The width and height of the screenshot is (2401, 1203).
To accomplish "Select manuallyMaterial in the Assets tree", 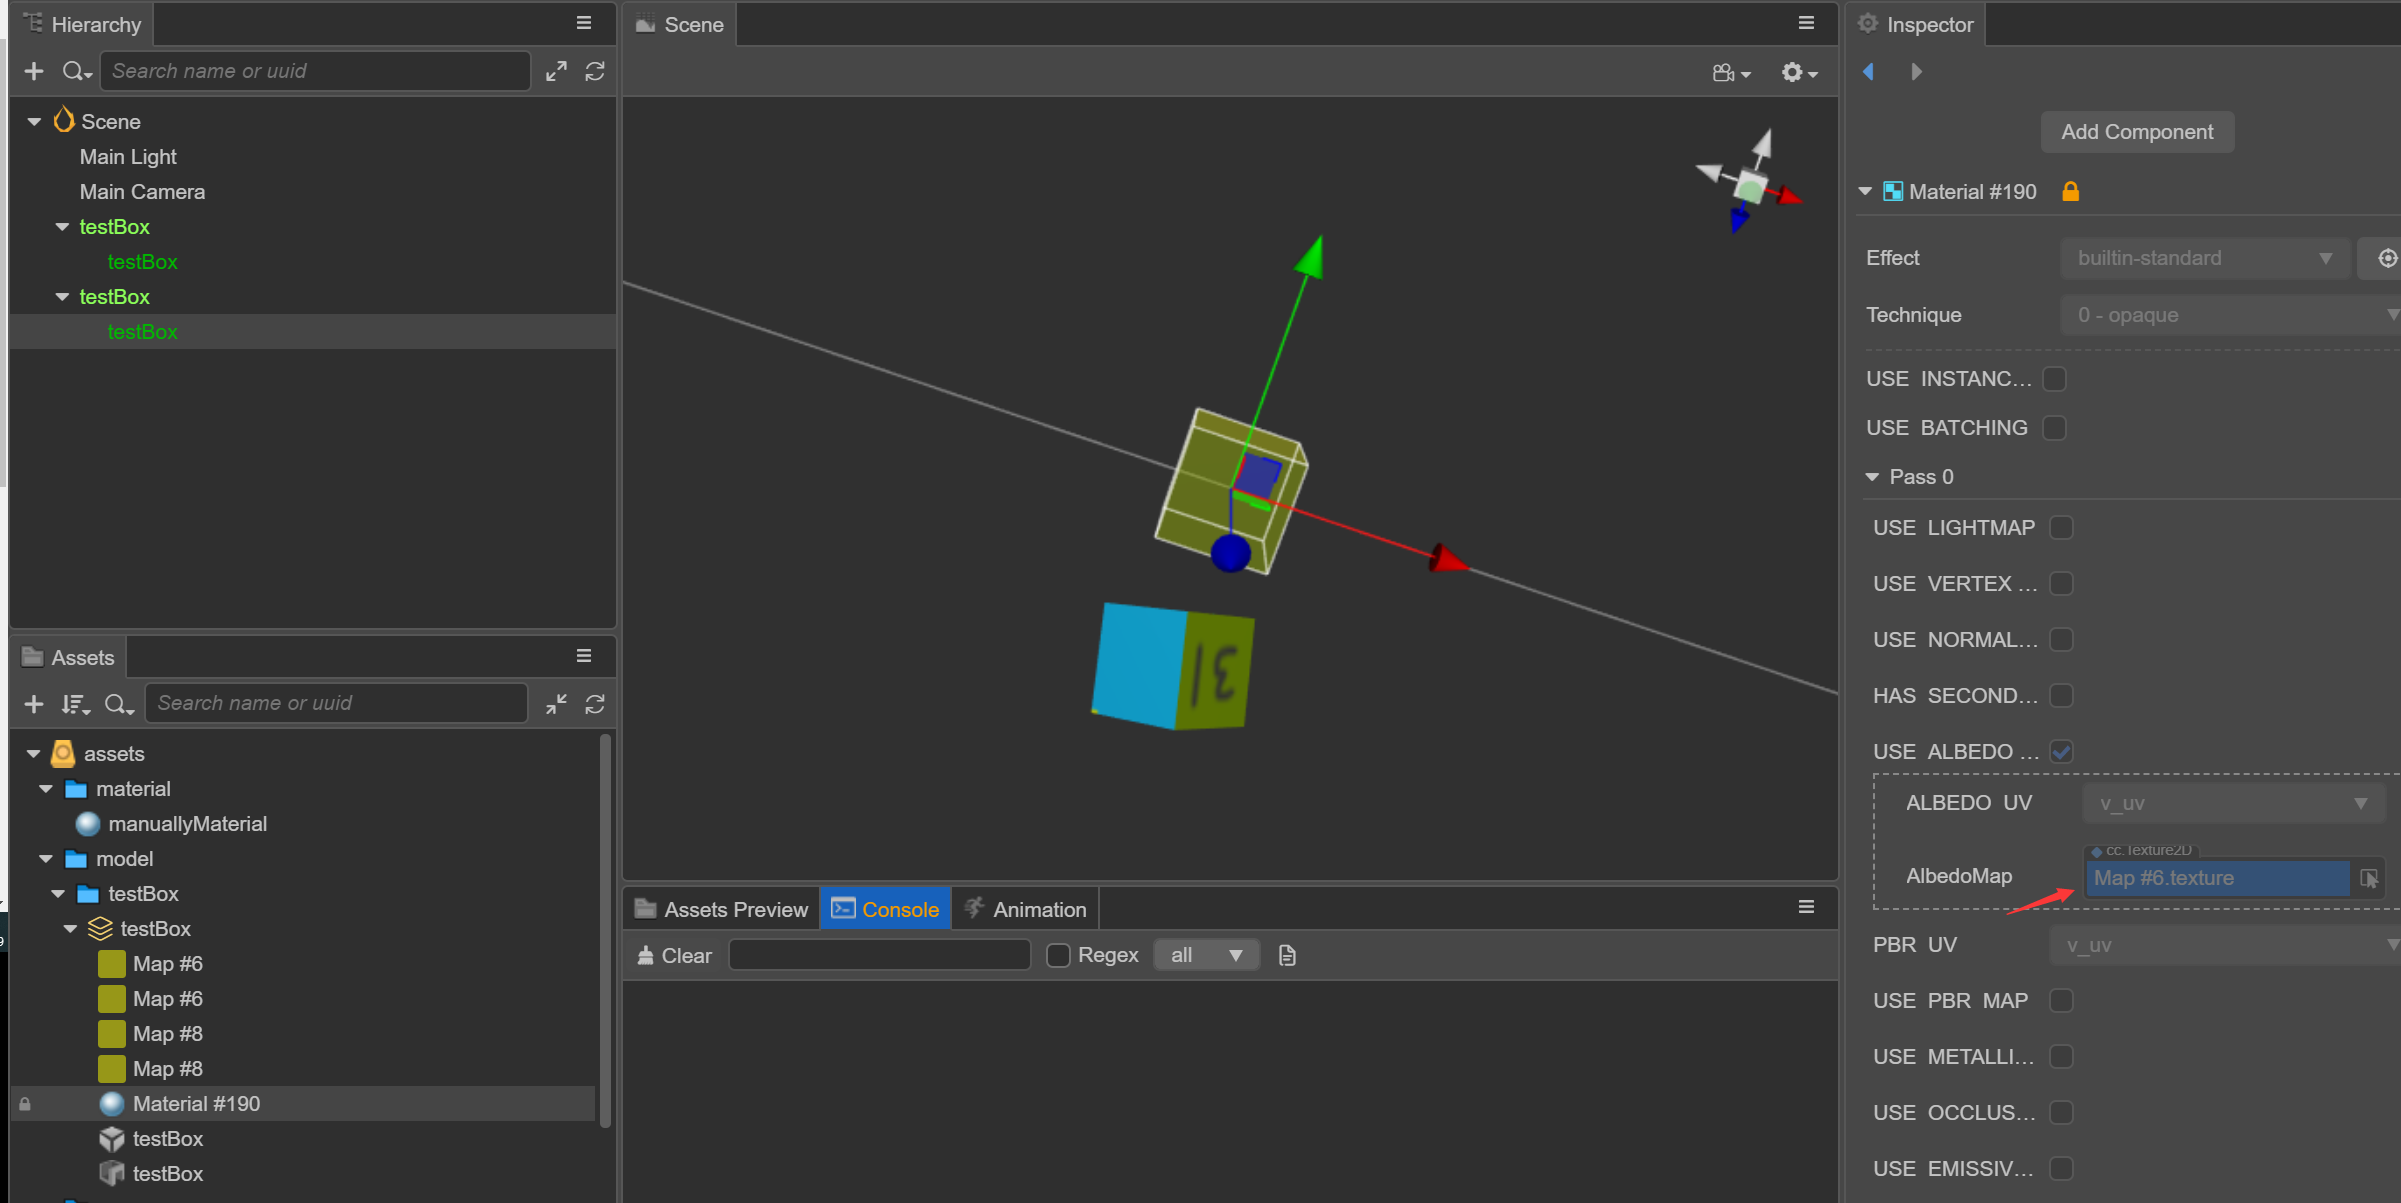I will (x=187, y=824).
